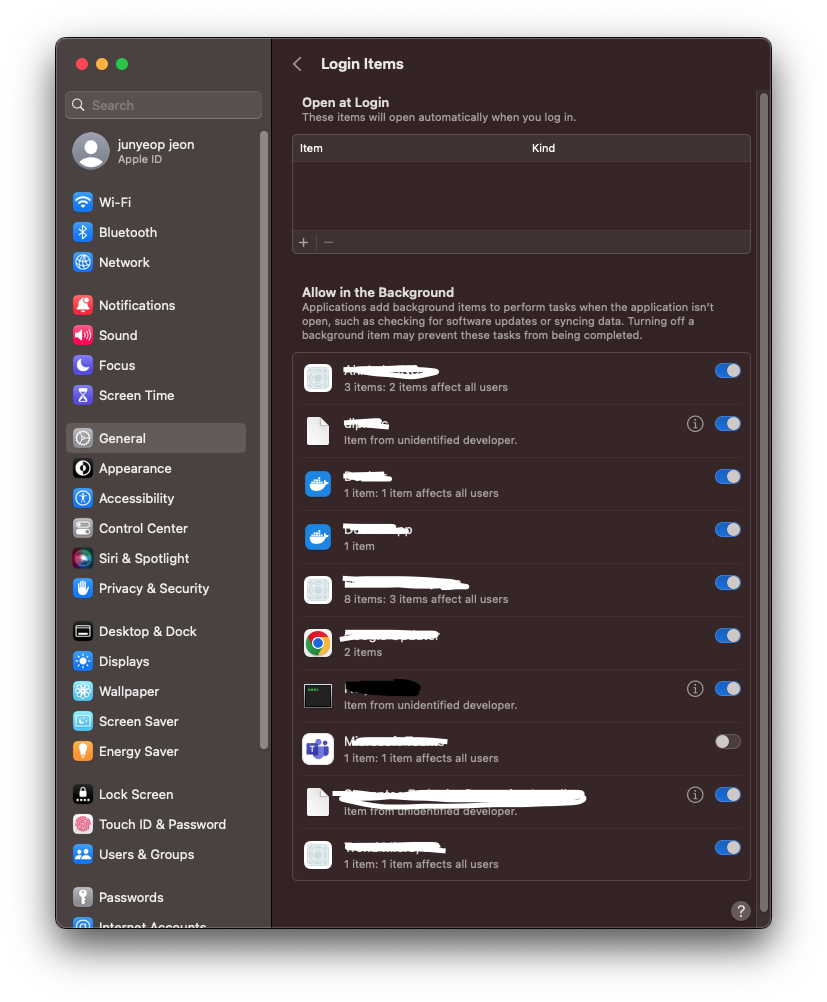827x1002 pixels.
Task: Toggle first unidentified developer file switch
Action: click(x=728, y=424)
